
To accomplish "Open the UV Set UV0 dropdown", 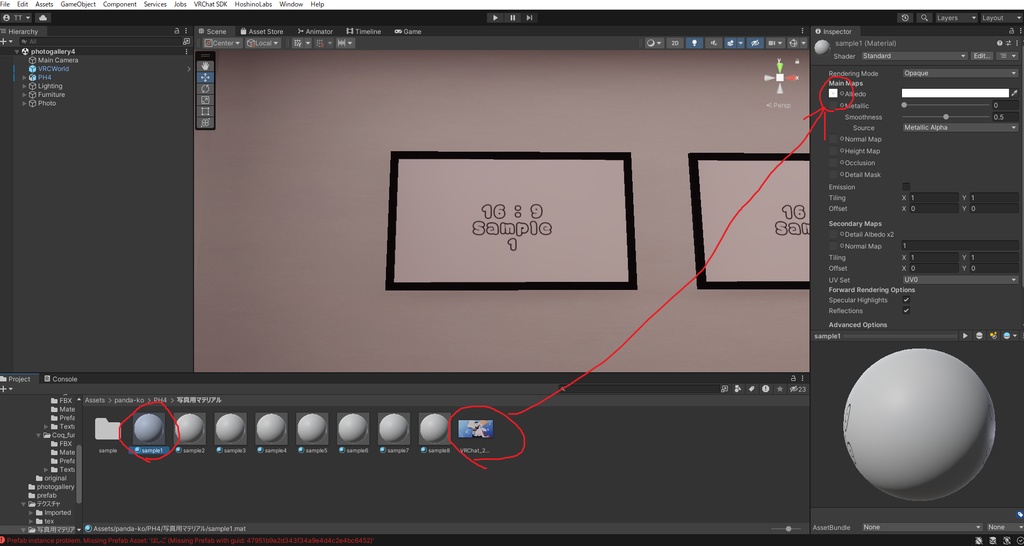I will click(960, 280).
